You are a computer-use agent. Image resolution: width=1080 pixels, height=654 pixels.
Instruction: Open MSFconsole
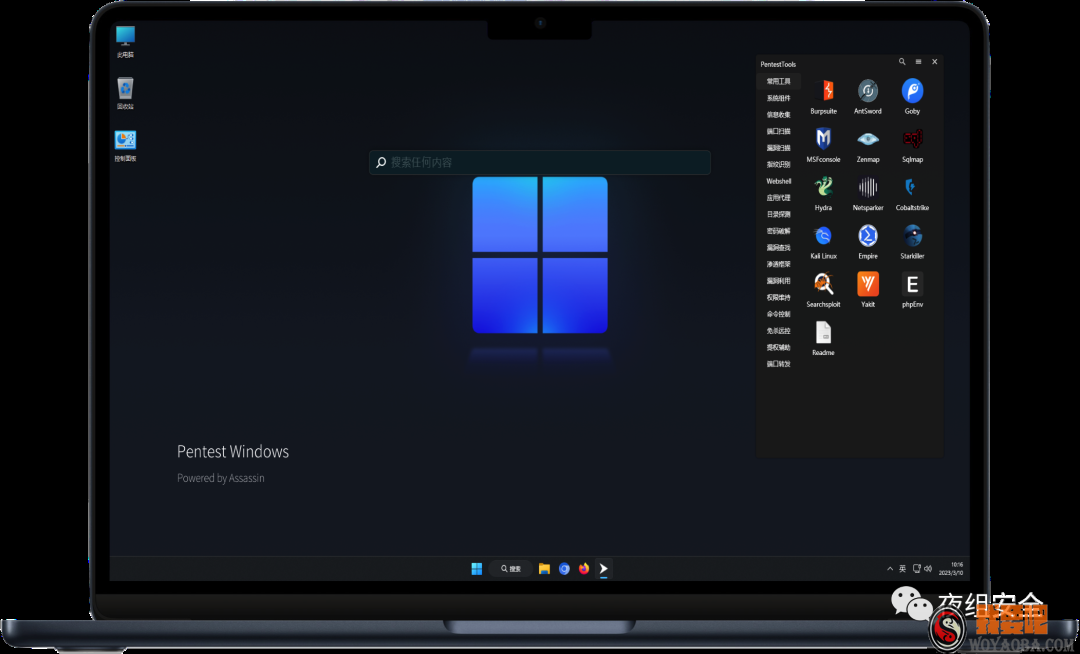point(823,145)
